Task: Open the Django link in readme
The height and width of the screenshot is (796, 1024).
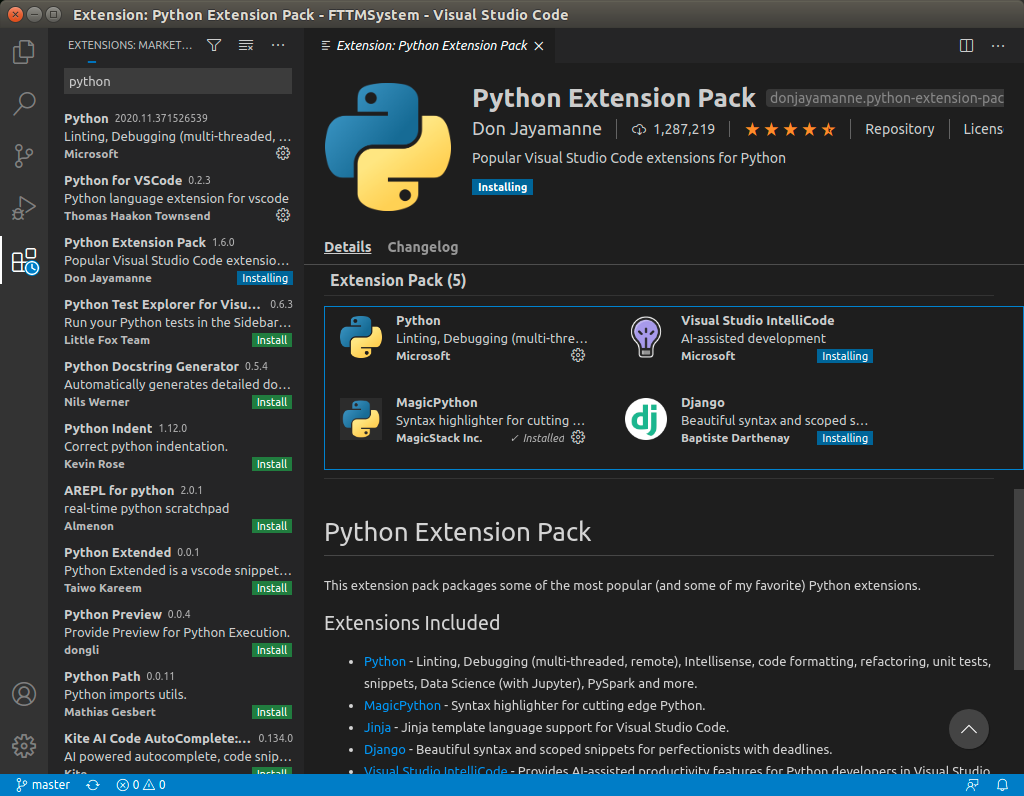Action: tap(385, 749)
